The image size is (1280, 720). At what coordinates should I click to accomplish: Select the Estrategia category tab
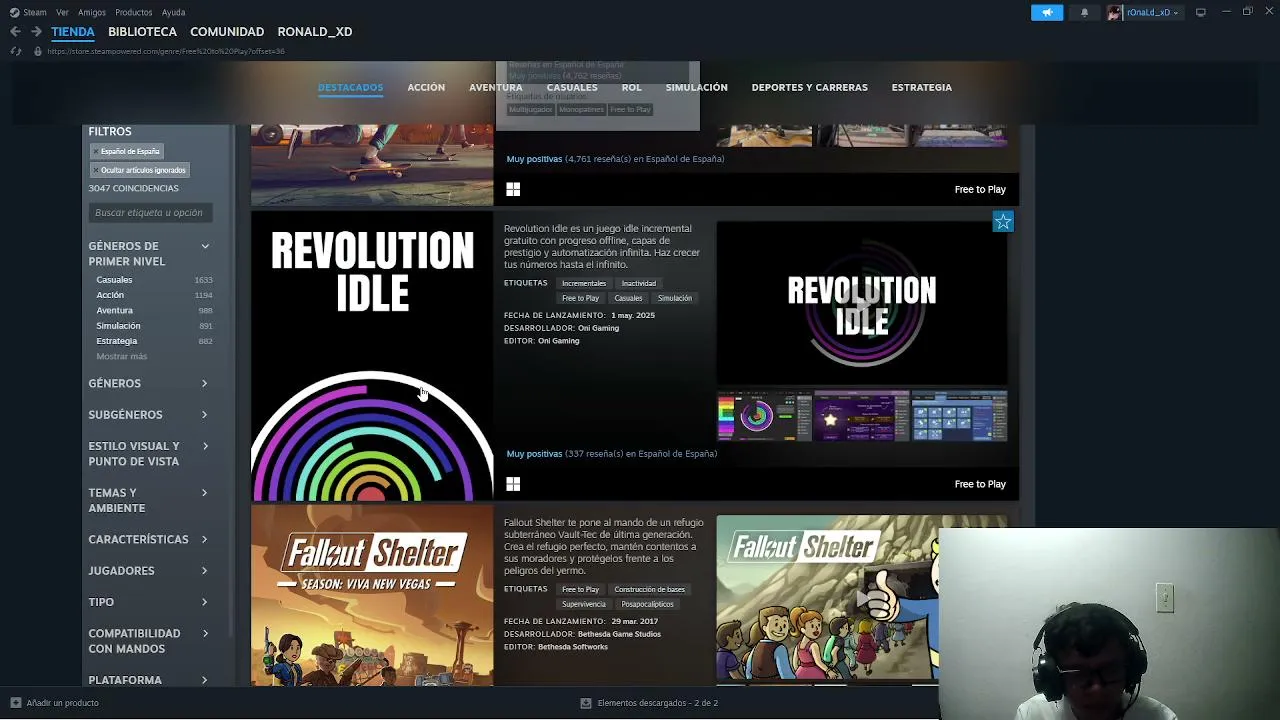tap(922, 87)
